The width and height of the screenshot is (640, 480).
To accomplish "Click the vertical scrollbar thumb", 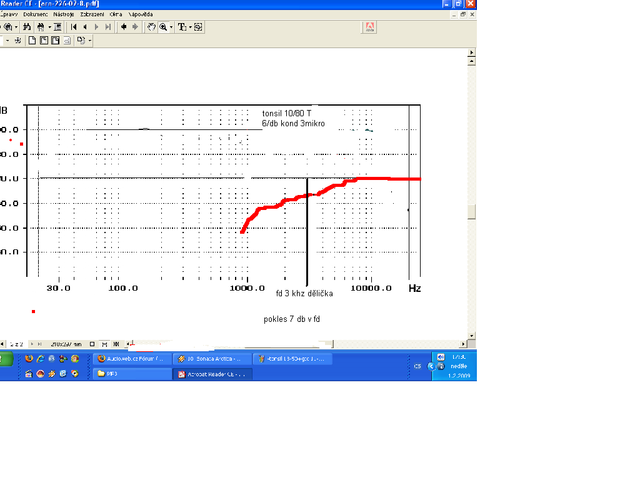I will 471,212.
